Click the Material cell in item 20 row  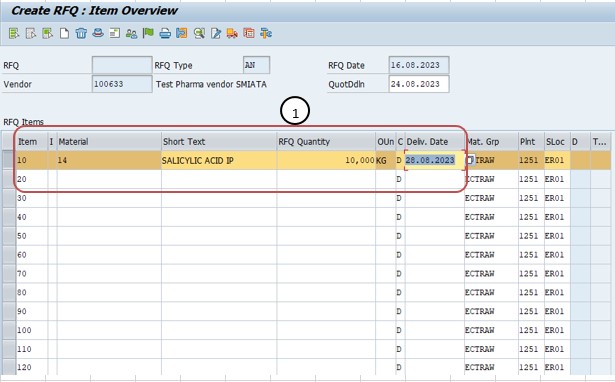109,179
